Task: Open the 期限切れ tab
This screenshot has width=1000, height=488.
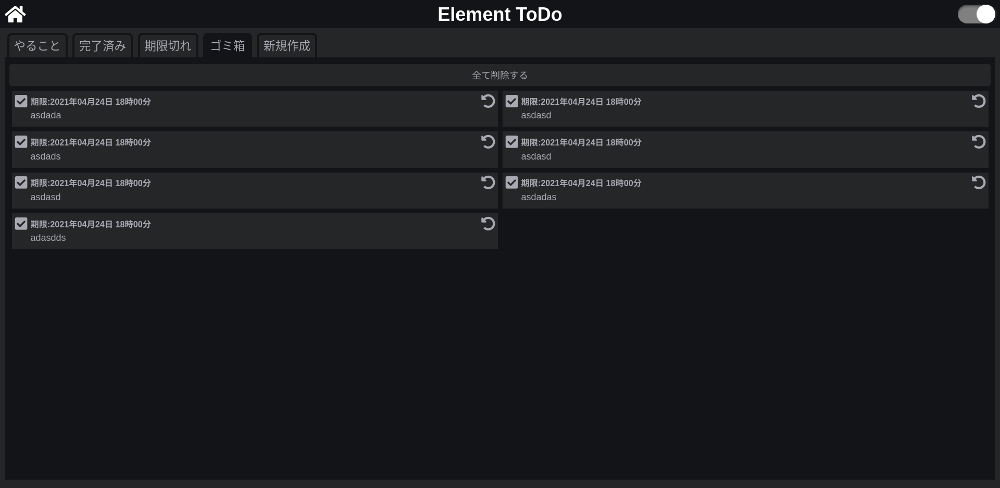Action: coord(168,46)
